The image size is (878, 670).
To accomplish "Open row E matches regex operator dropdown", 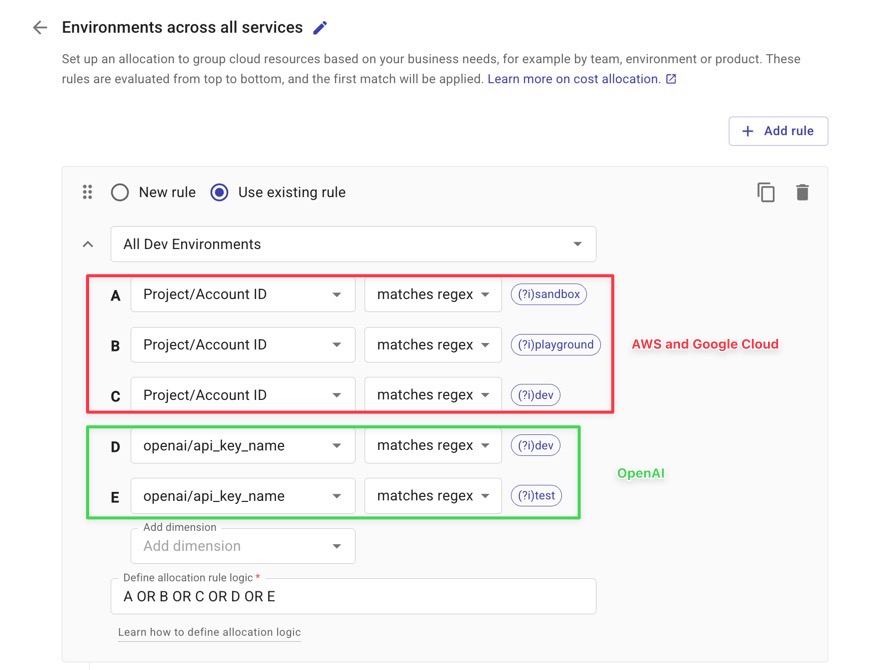I will coord(432,496).
